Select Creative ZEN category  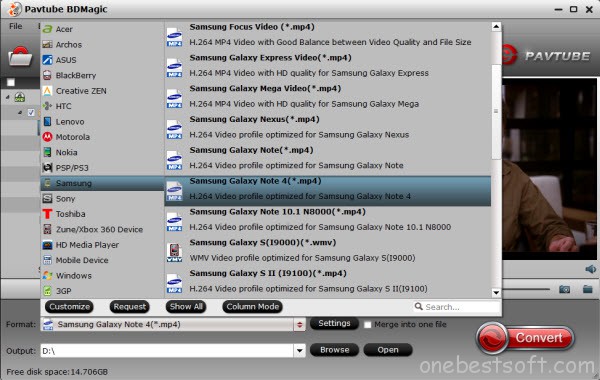coord(103,91)
